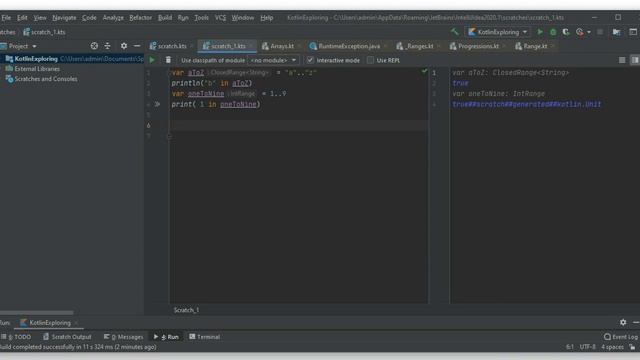Click the 'true' output on line 2
Image resolution: width=640 pixels, height=360 pixels.
(x=460, y=83)
